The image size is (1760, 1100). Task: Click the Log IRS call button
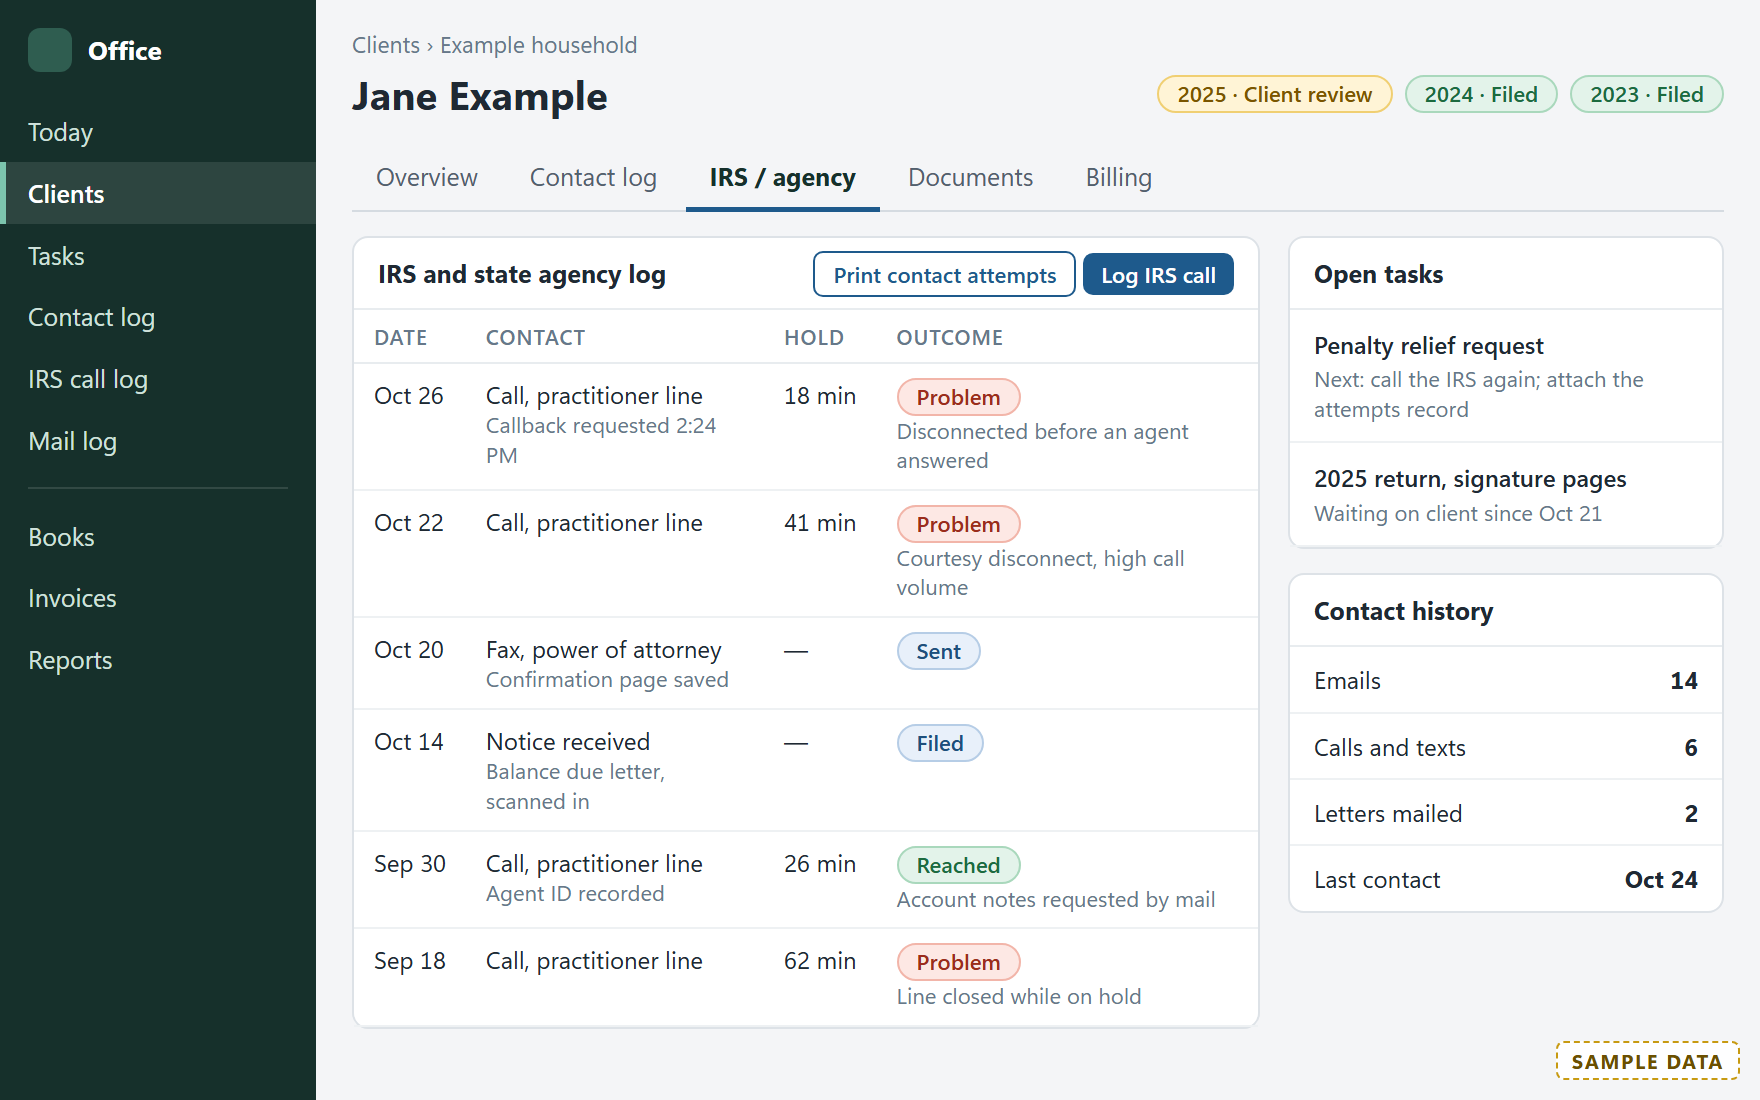pos(1158,275)
